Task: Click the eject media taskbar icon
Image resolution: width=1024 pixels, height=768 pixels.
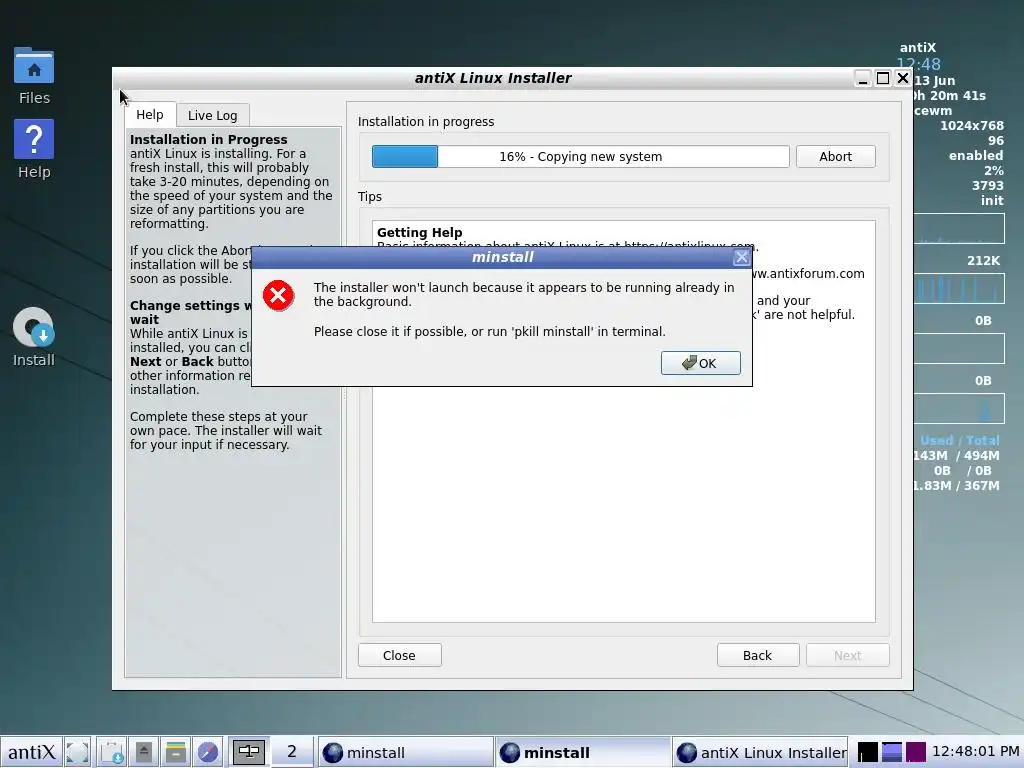Action: click(144, 752)
